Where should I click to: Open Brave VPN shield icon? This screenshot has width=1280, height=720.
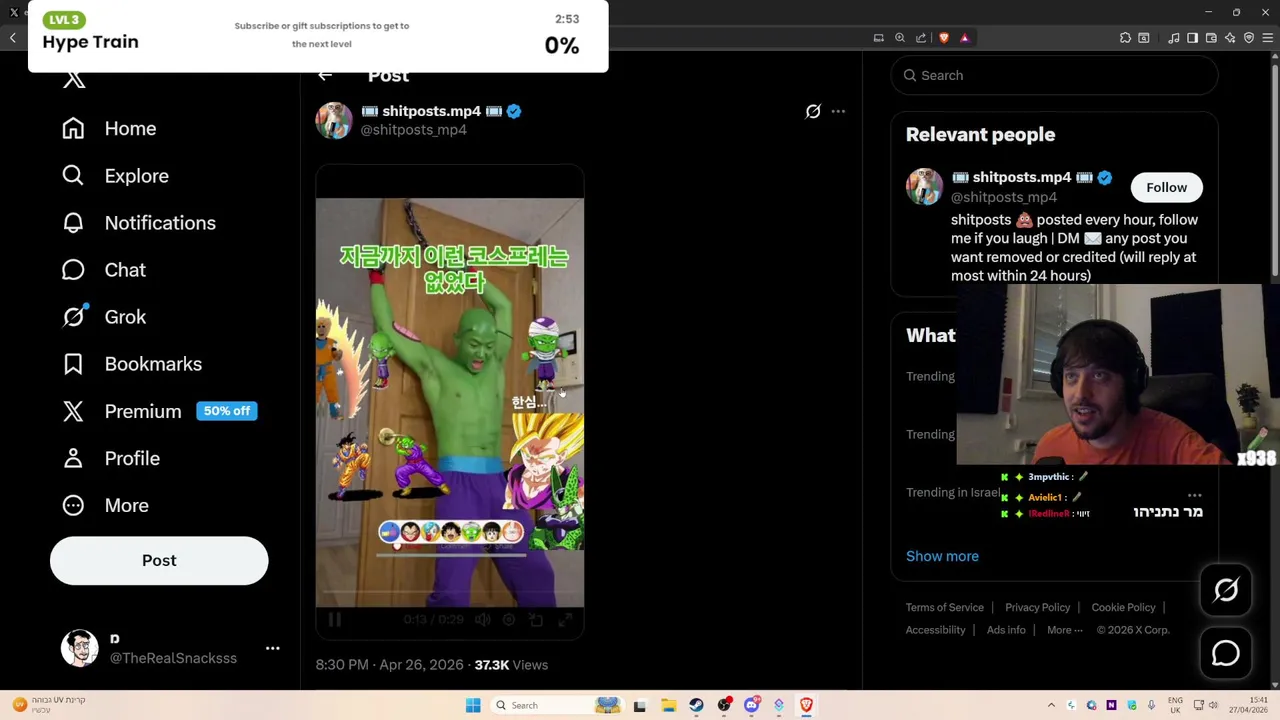(x=1249, y=38)
